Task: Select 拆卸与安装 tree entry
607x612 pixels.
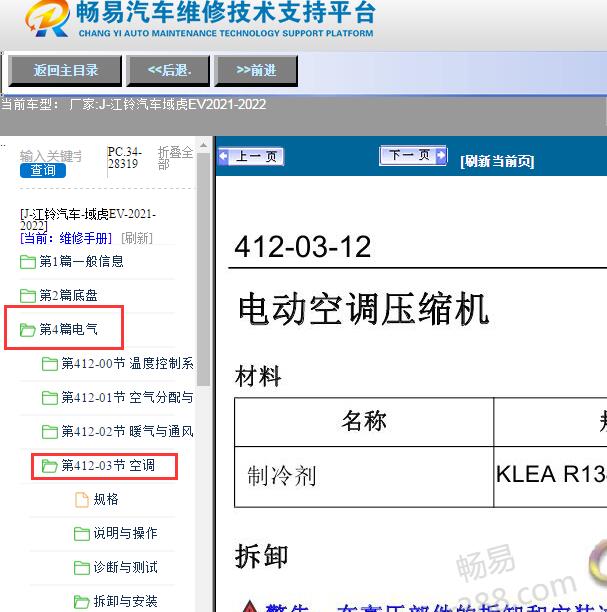Action: coord(125,601)
